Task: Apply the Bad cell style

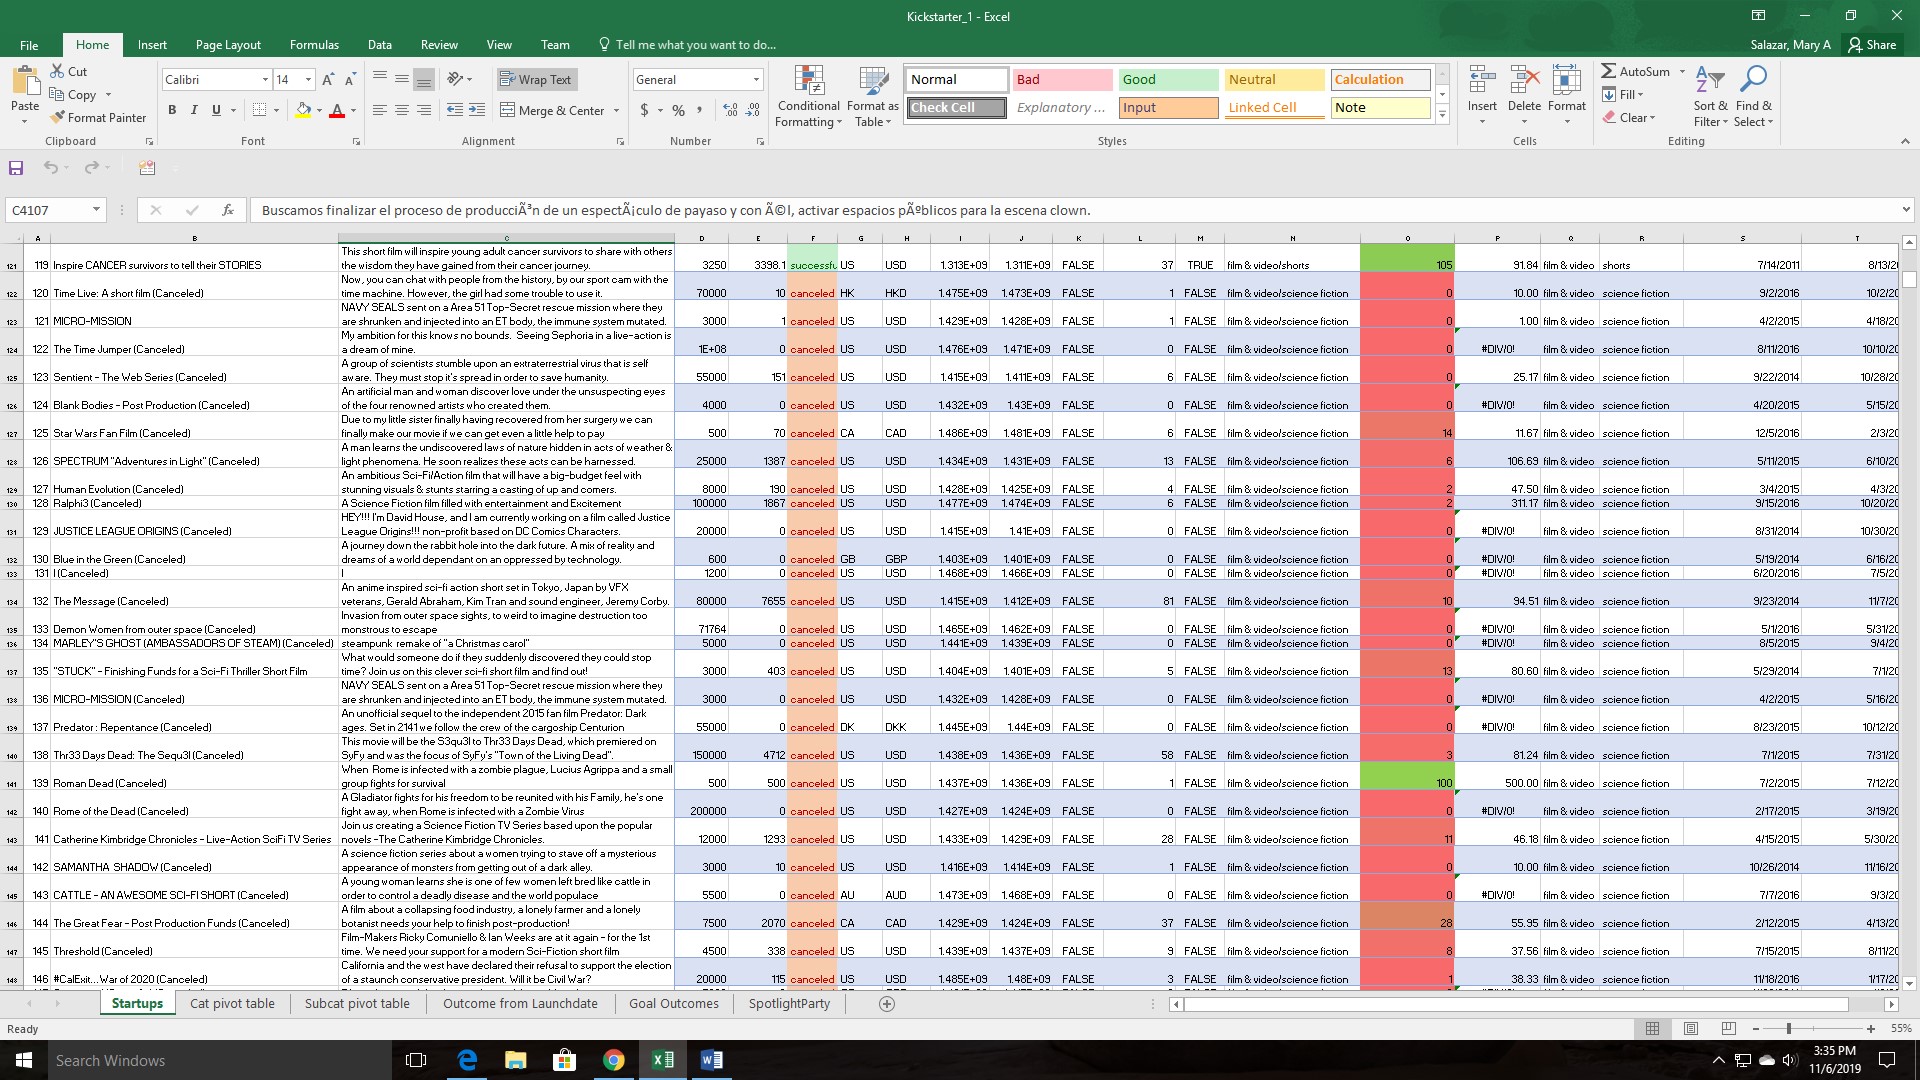Action: coord(1062,79)
